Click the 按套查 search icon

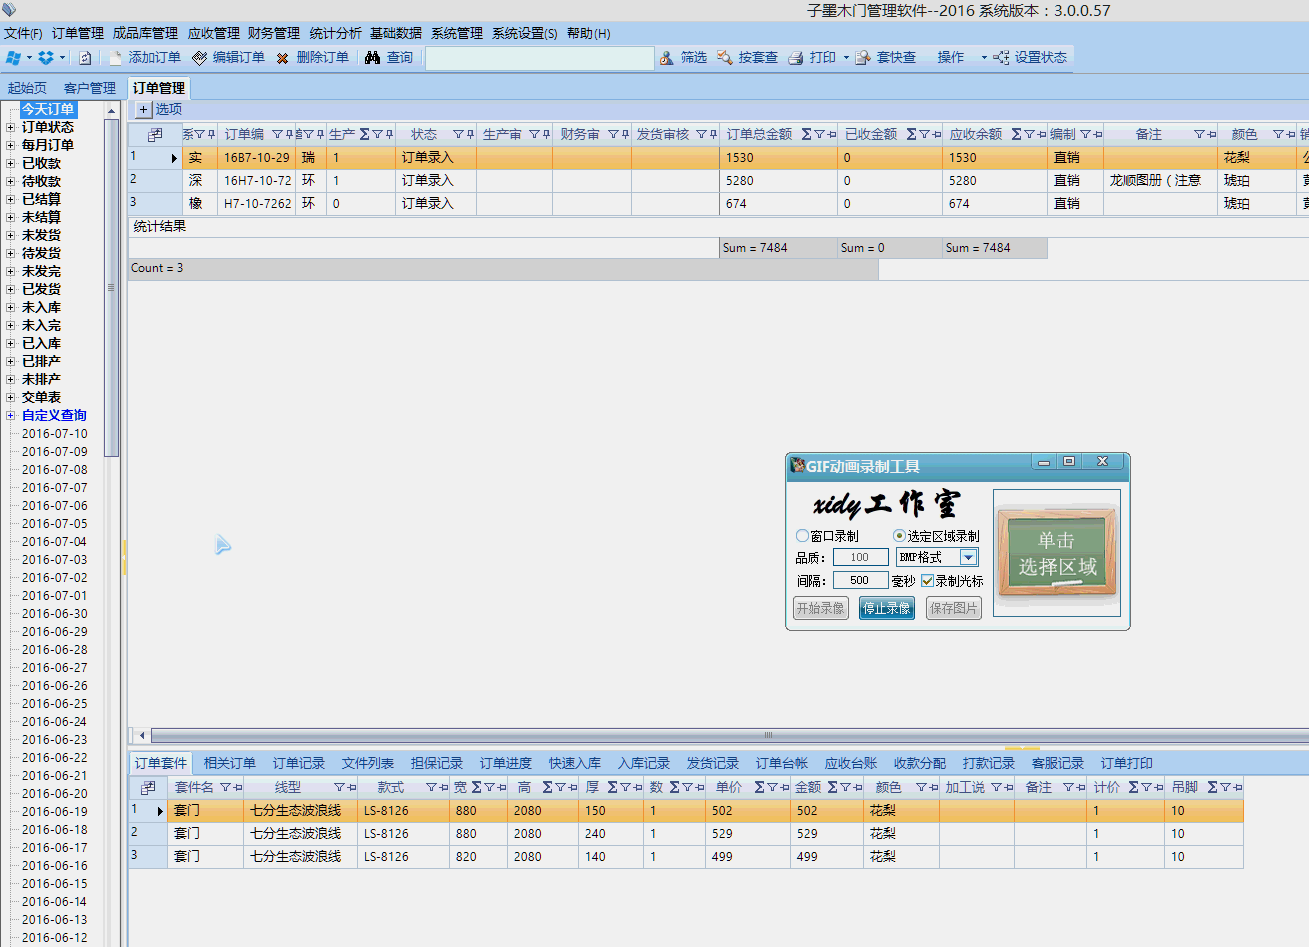[x=725, y=58]
